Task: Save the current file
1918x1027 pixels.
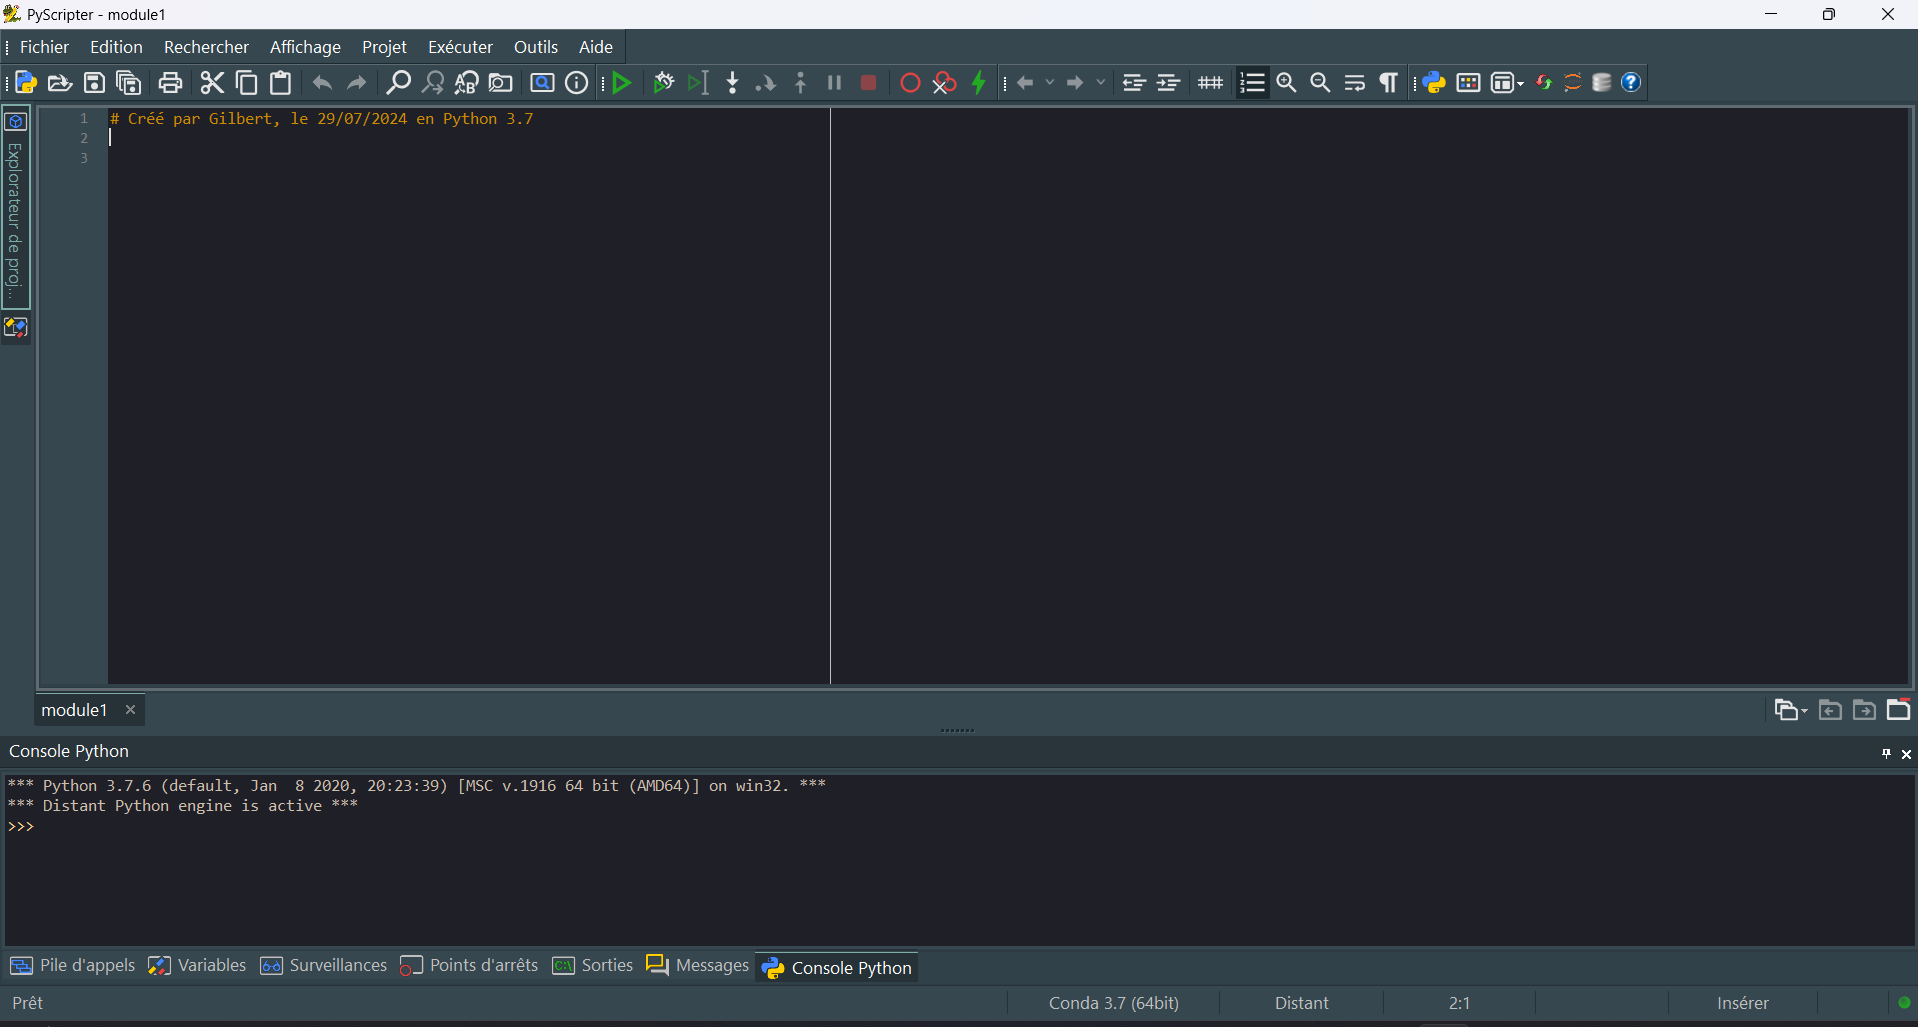Action: click(94, 83)
